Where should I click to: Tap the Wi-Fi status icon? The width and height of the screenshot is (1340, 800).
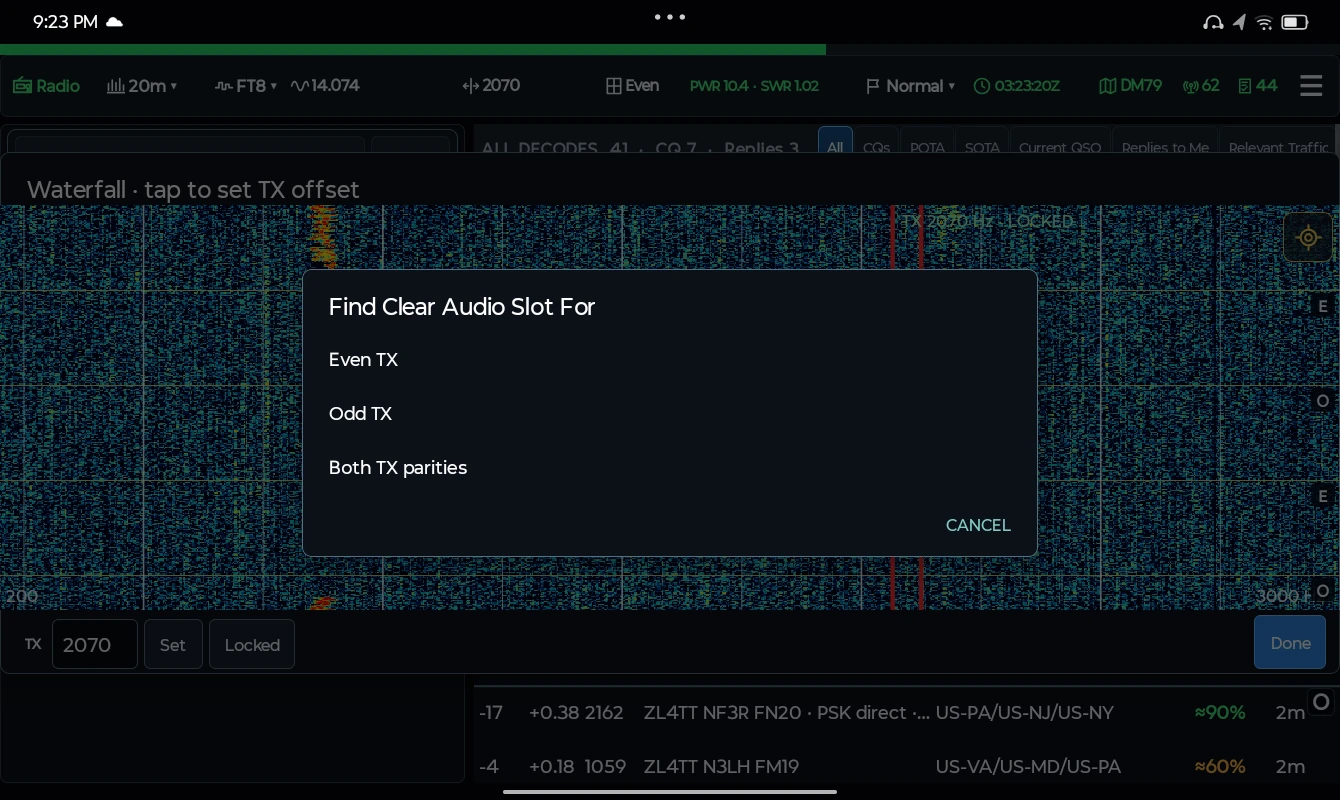click(1264, 22)
